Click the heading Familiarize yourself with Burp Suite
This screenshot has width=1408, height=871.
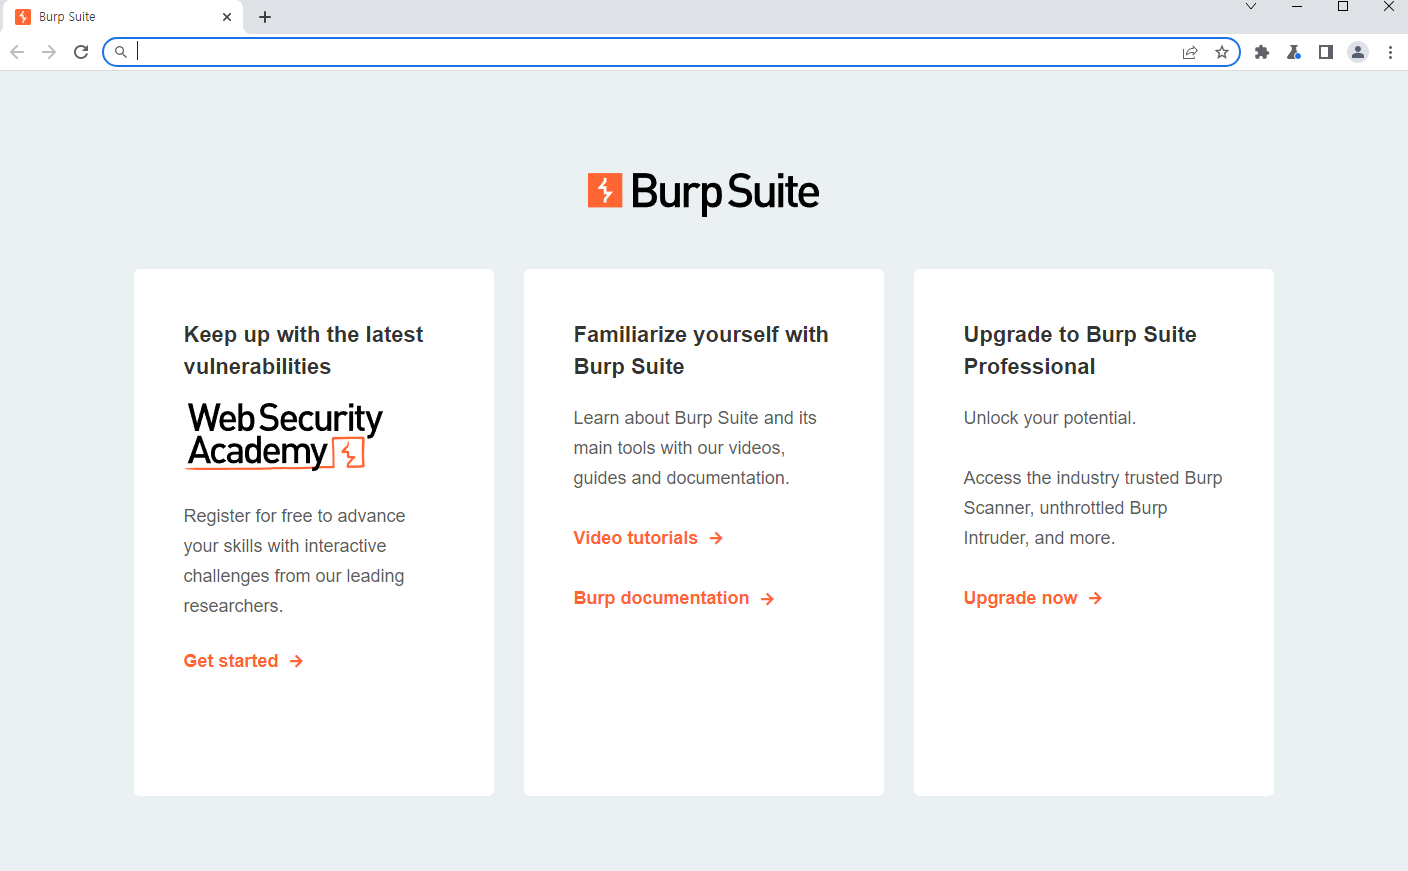(701, 350)
